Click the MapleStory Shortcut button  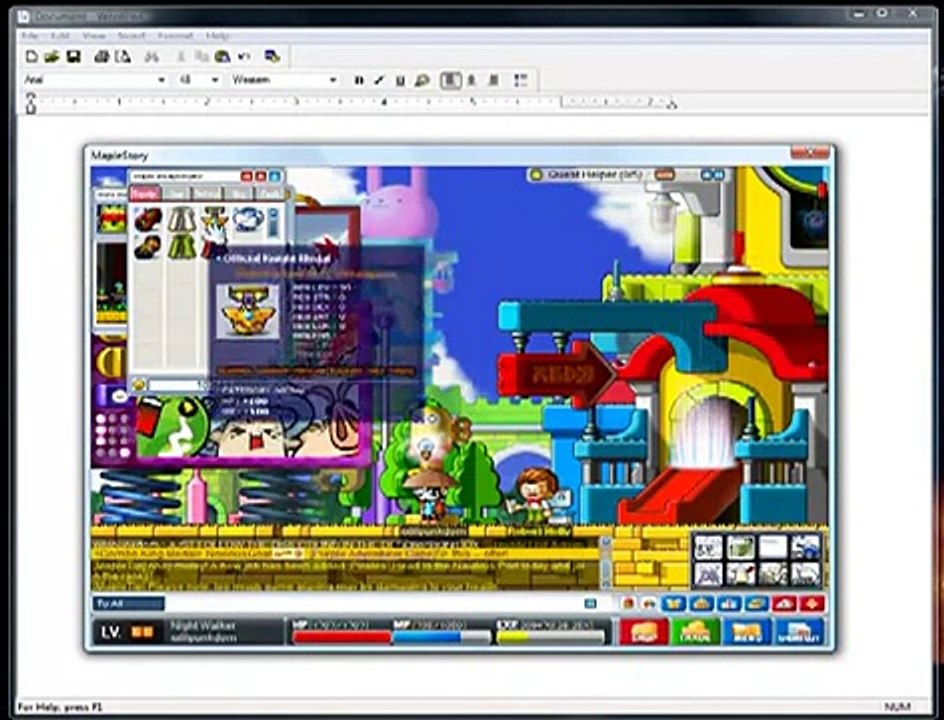coord(798,632)
